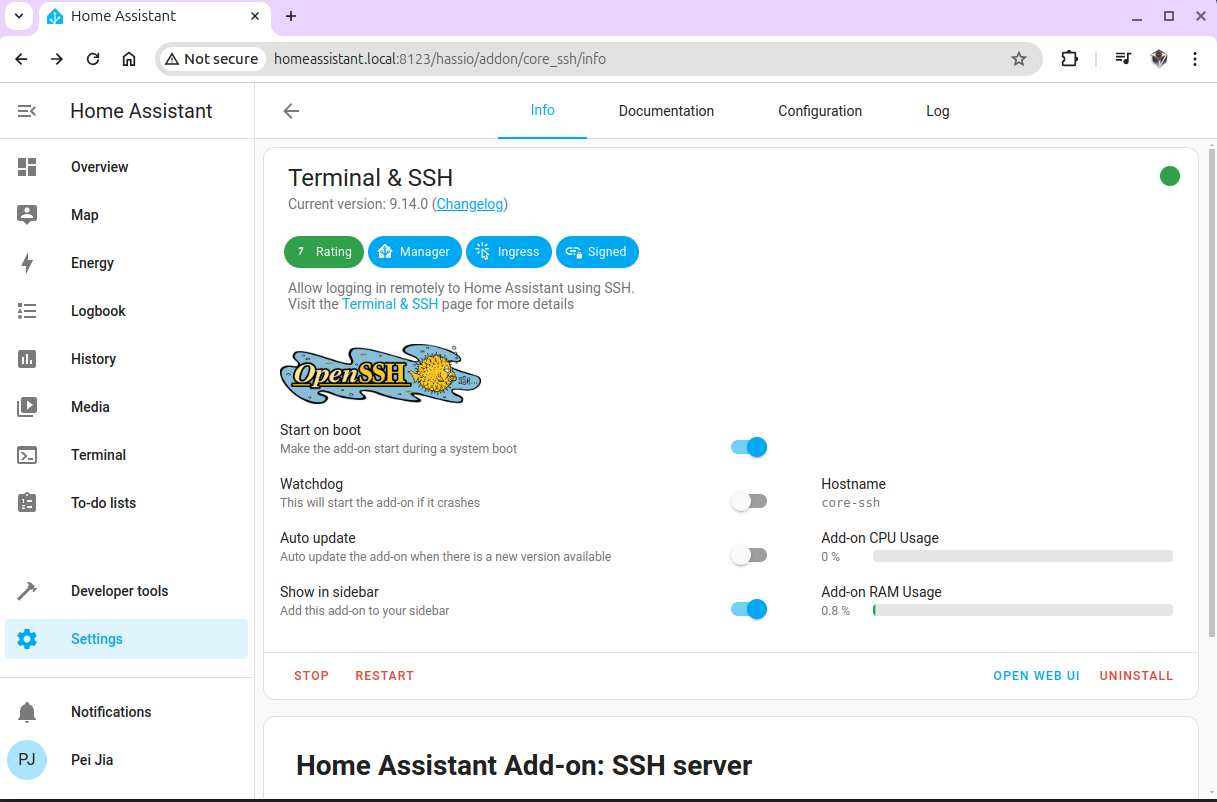
Task: Turn off Show in sidebar switch
Action: coord(749,609)
